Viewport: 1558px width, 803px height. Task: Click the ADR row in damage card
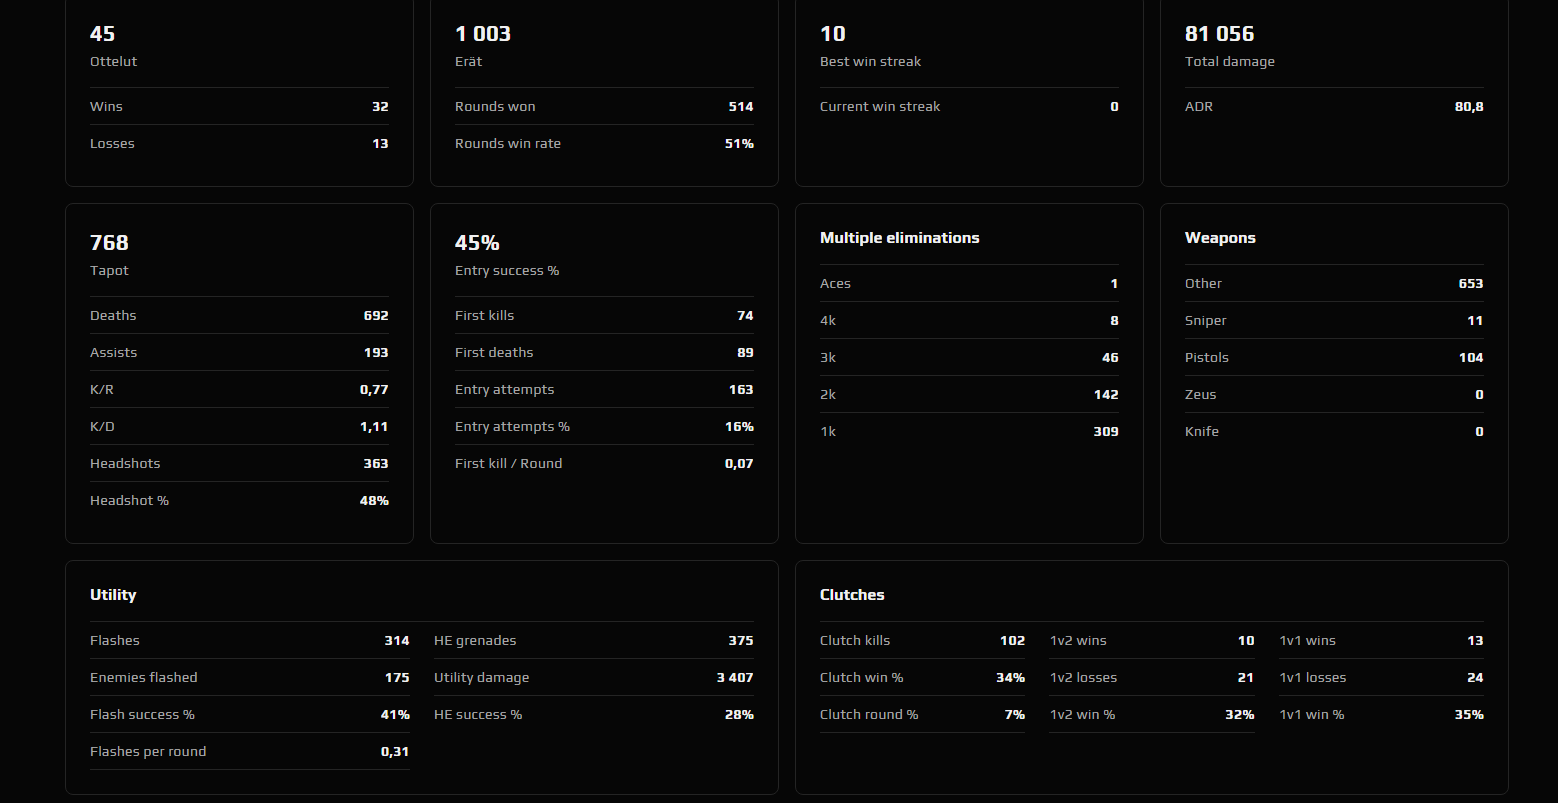click(1333, 107)
